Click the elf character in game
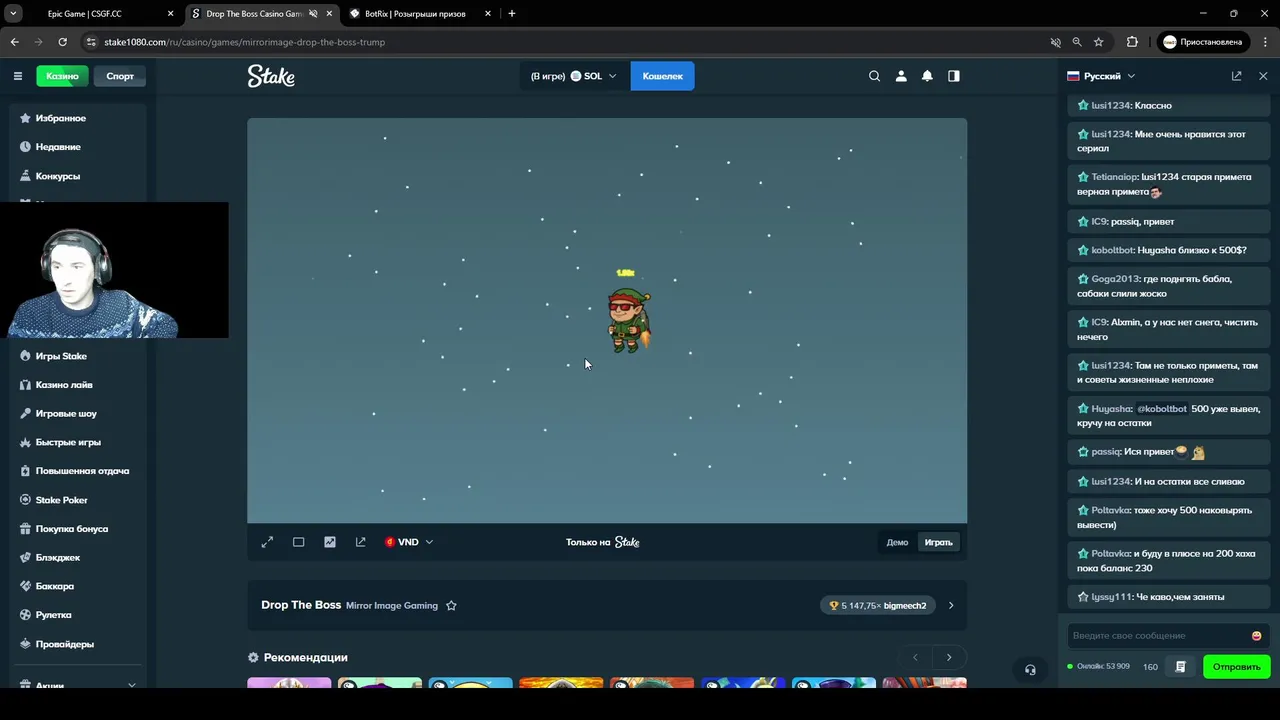The height and width of the screenshot is (720, 1280). (629, 320)
